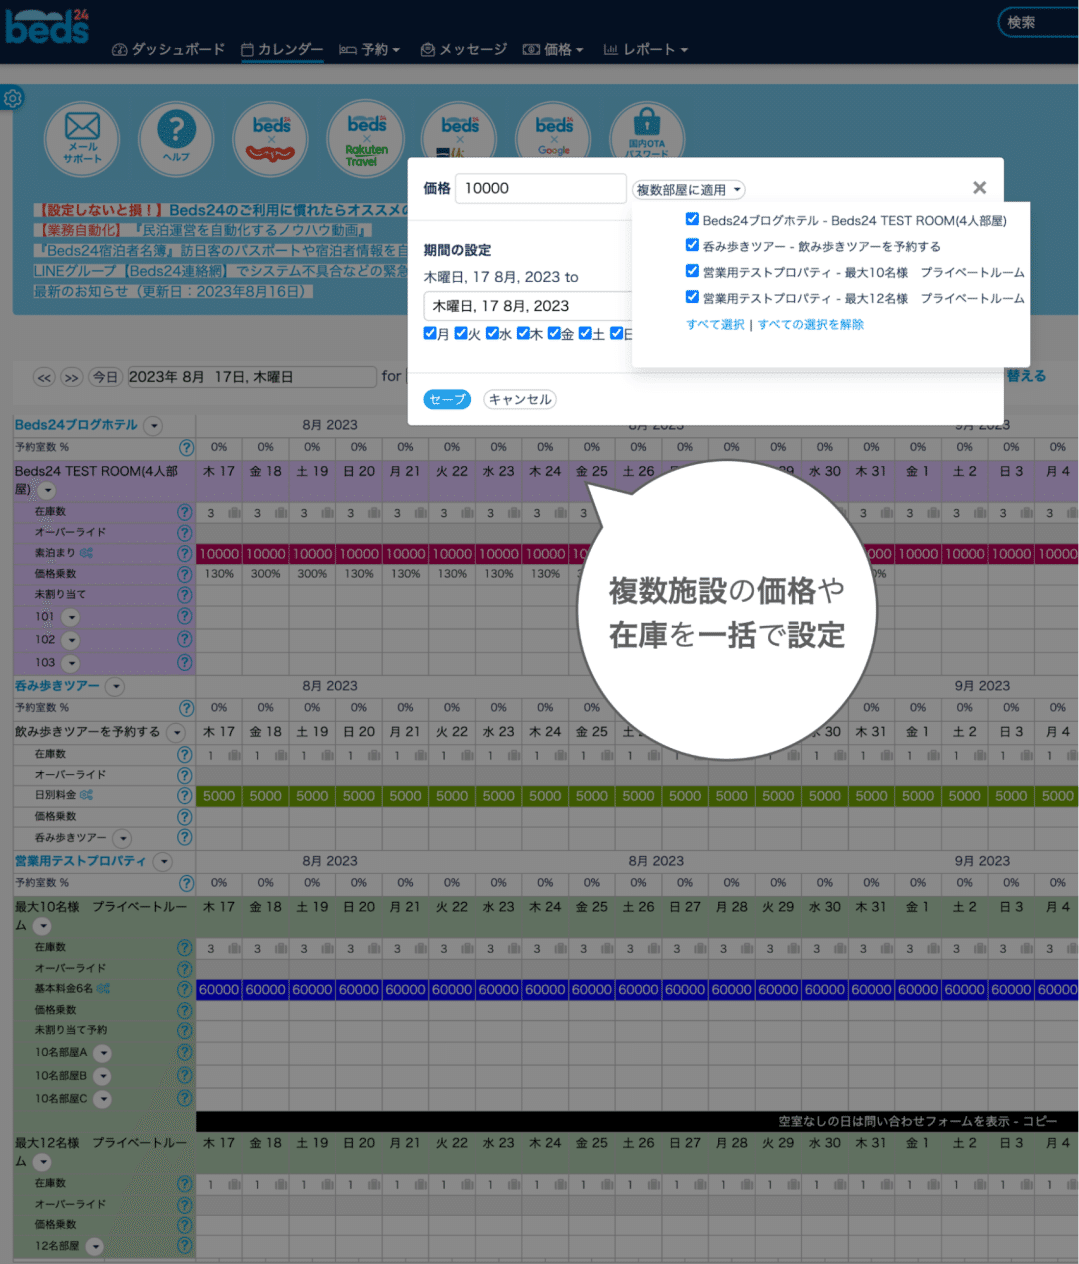Click the ヘルプ question mark icon
This screenshot has height=1264, width=1079.
(175, 139)
